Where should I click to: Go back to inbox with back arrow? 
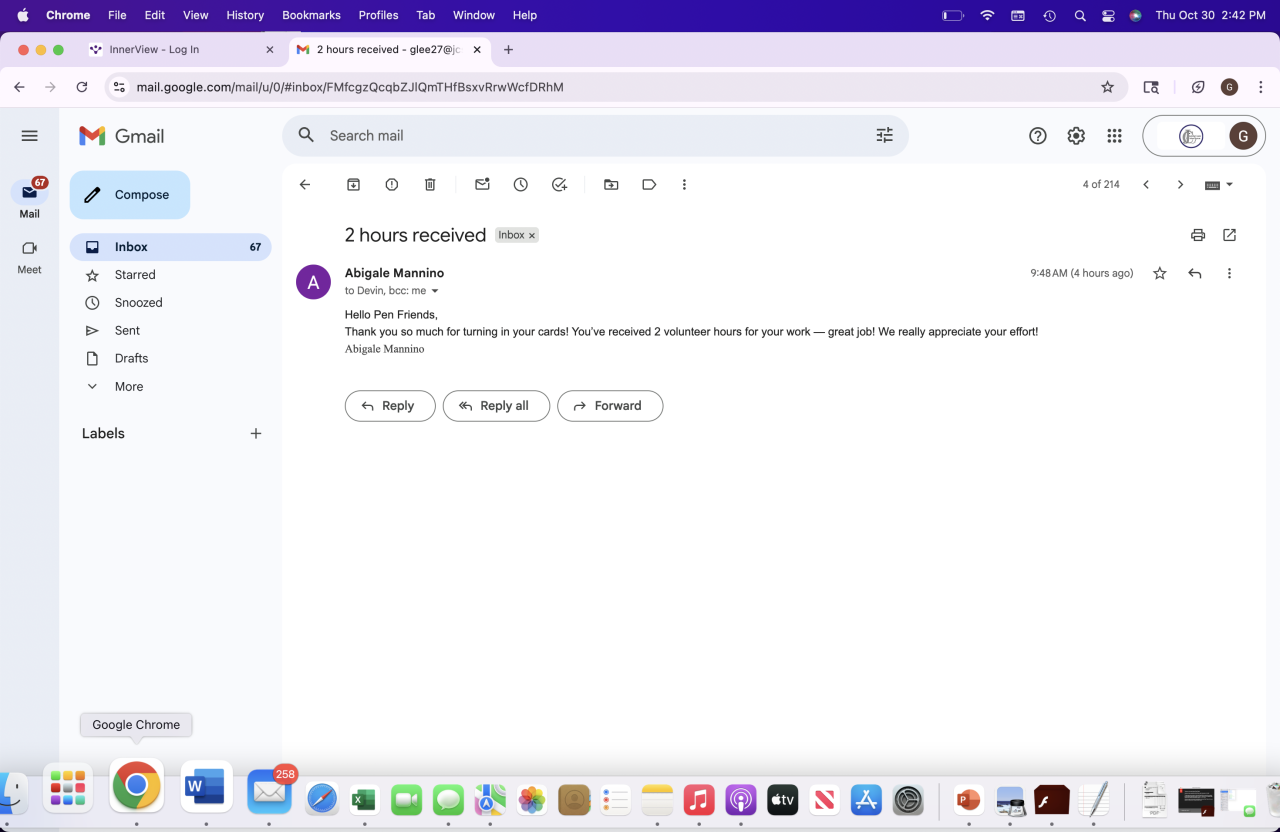pos(305,185)
